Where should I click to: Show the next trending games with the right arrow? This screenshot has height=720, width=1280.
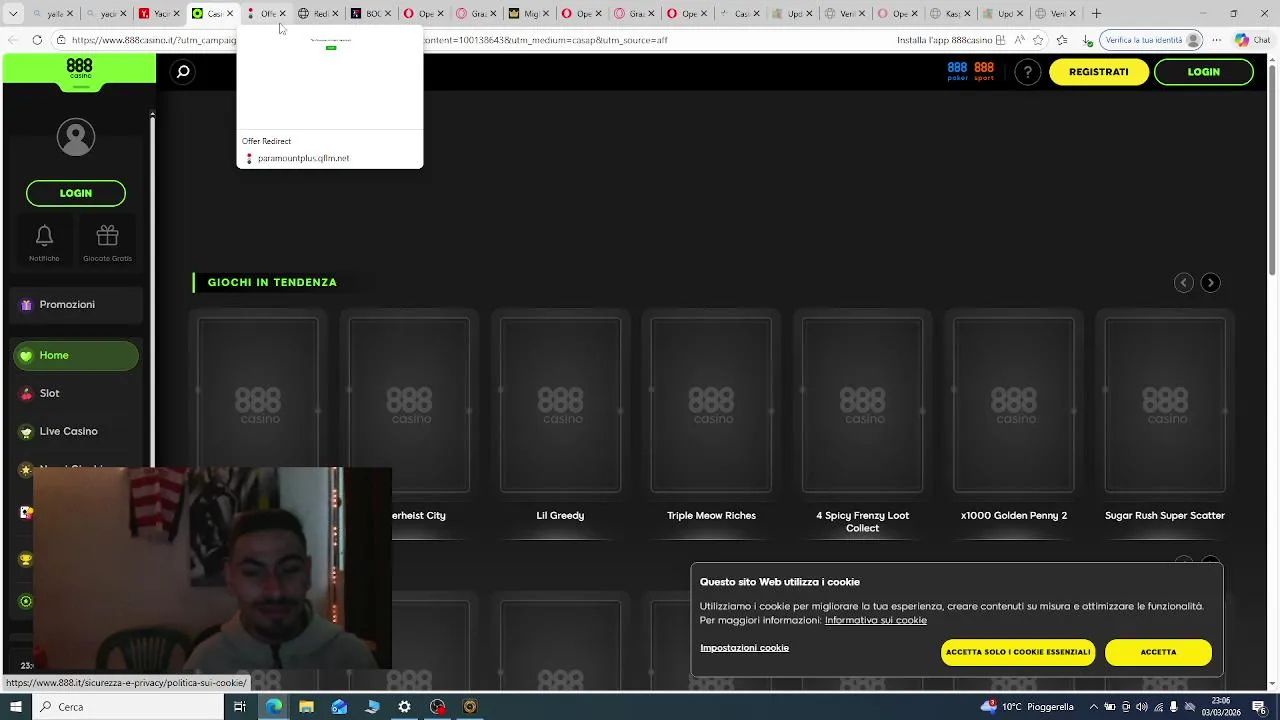[1210, 283]
